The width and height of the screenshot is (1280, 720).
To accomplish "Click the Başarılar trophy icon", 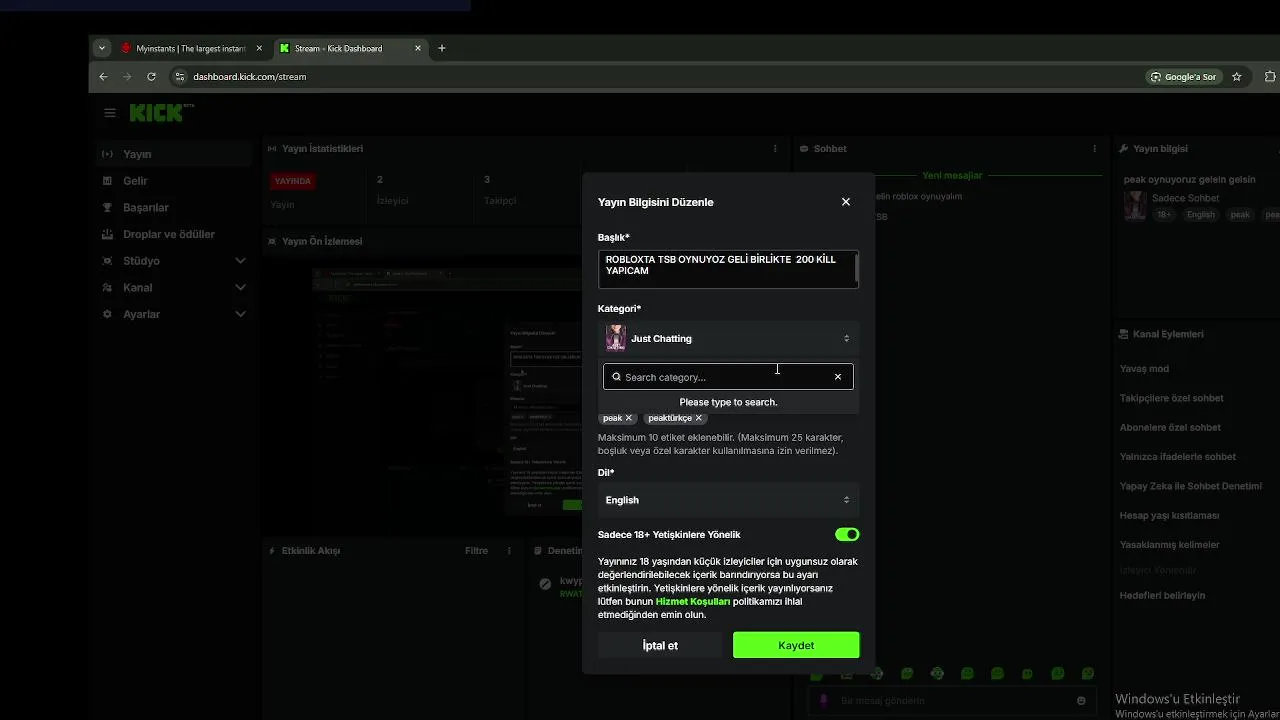I will 108,207.
